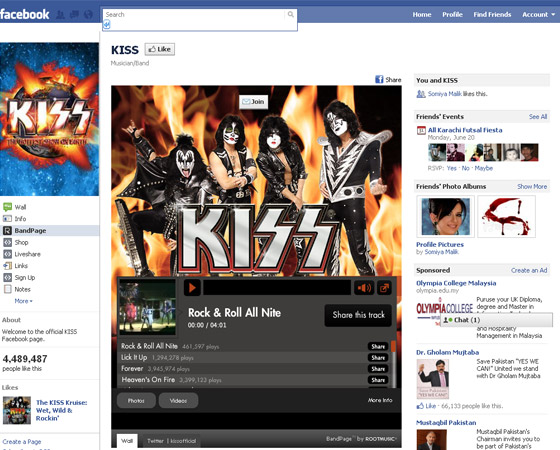Image resolution: width=560 pixels, height=450 pixels.
Task: Click the track progress bar
Action: coord(277,288)
